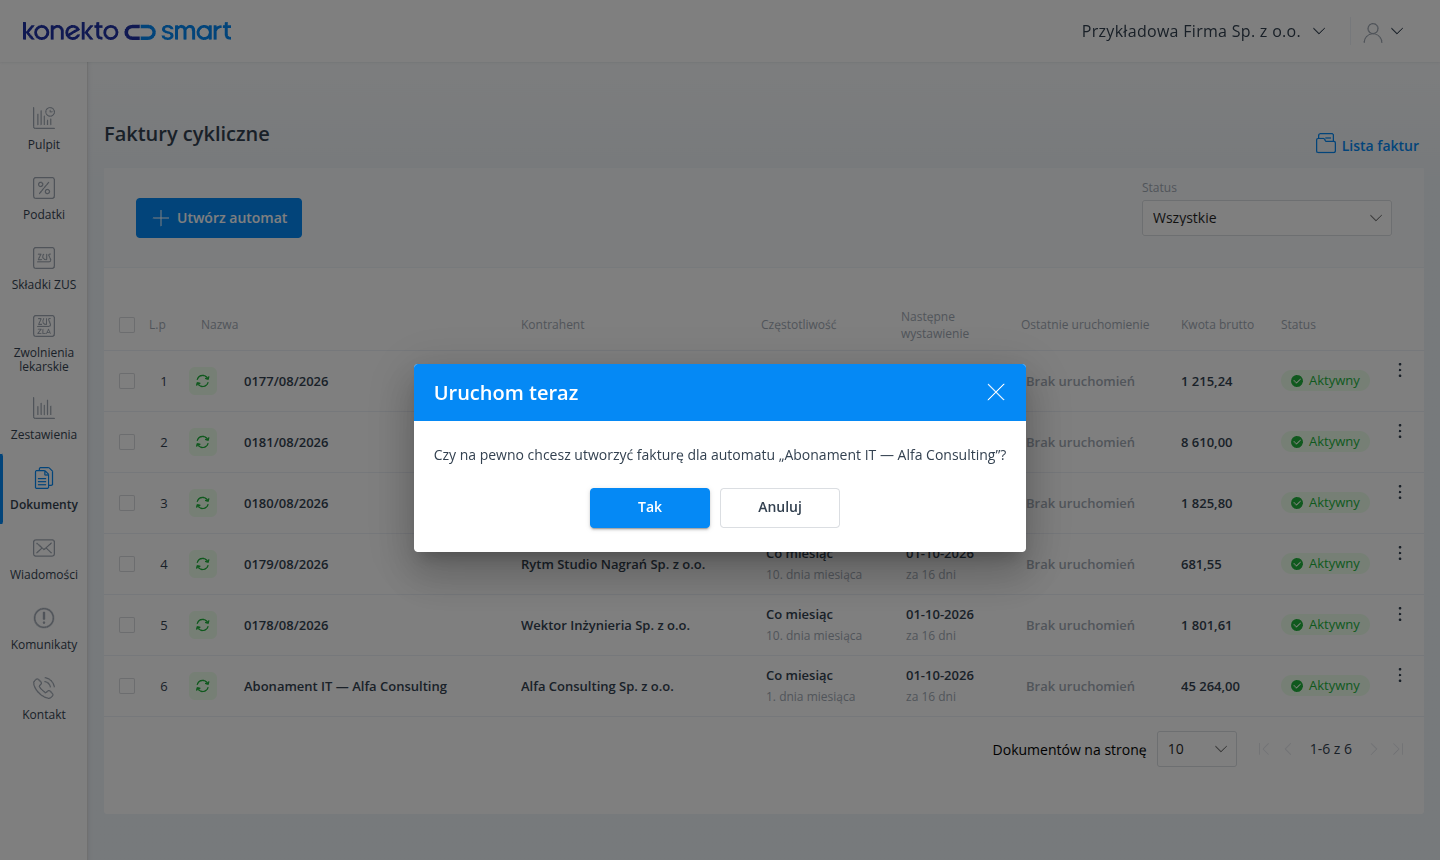The width and height of the screenshot is (1440, 860).
Task: Click Wektor Inżynieria Sp. z o.o. cell
Action: click(x=605, y=626)
